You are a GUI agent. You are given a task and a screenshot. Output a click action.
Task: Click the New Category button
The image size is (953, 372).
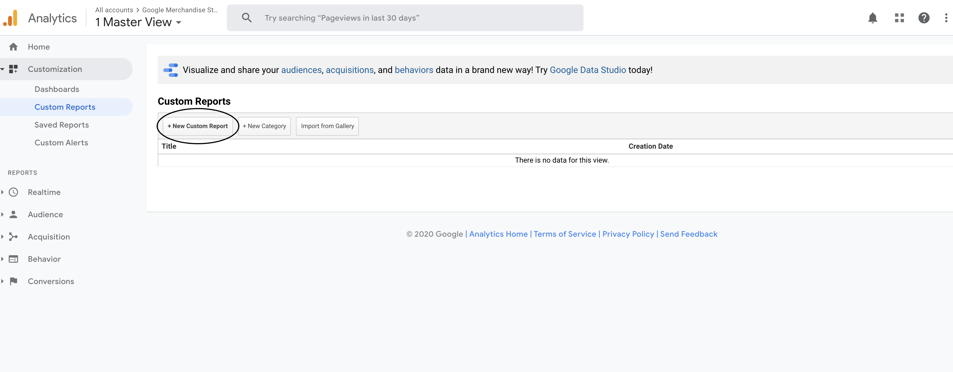click(264, 126)
